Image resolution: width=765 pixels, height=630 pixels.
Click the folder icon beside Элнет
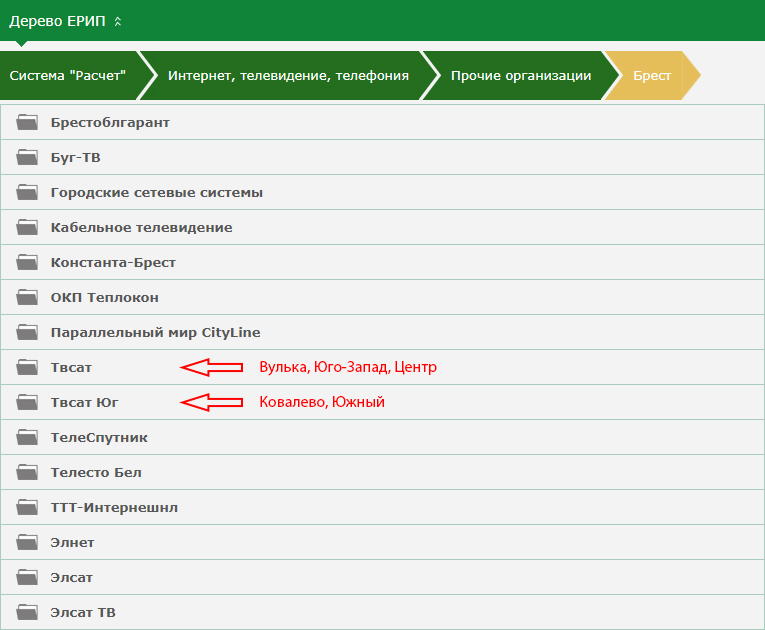pyautogui.click(x=27, y=542)
